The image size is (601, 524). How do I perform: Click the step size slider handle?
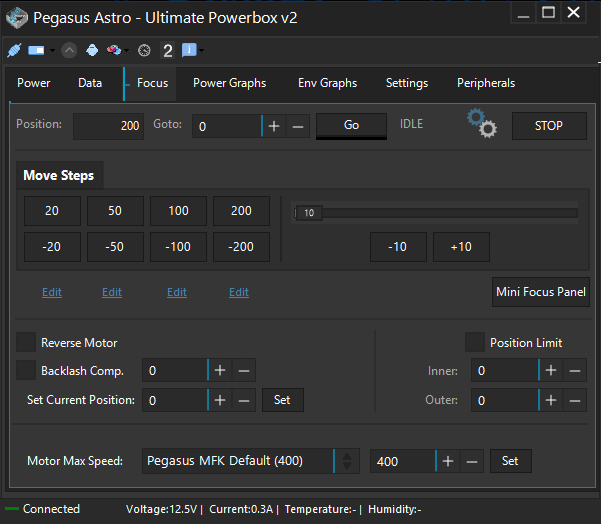(309, 213)
